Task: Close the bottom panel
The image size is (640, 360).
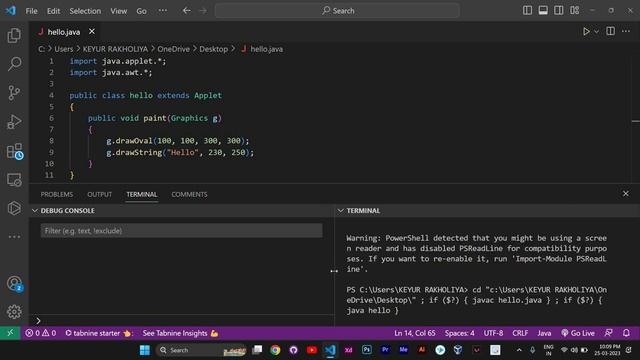Action: tap(626, 193)
